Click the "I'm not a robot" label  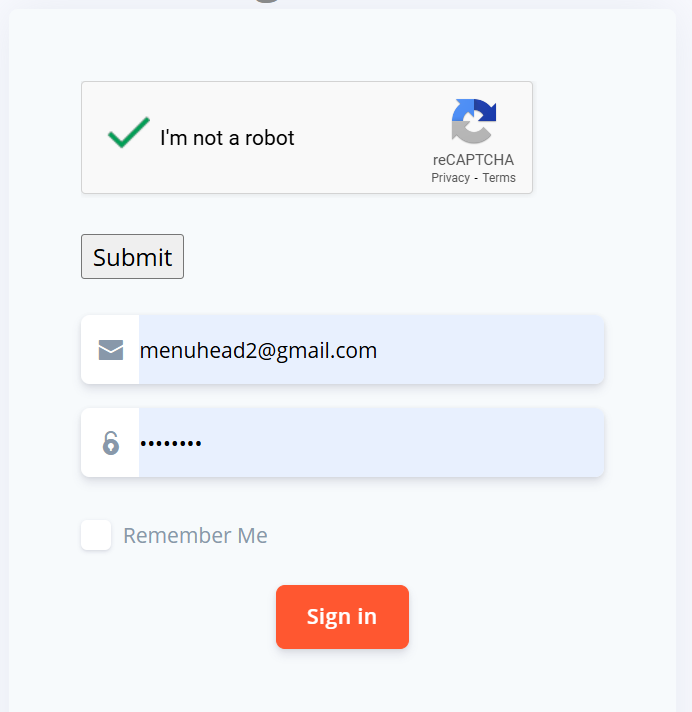click(227, 138)
